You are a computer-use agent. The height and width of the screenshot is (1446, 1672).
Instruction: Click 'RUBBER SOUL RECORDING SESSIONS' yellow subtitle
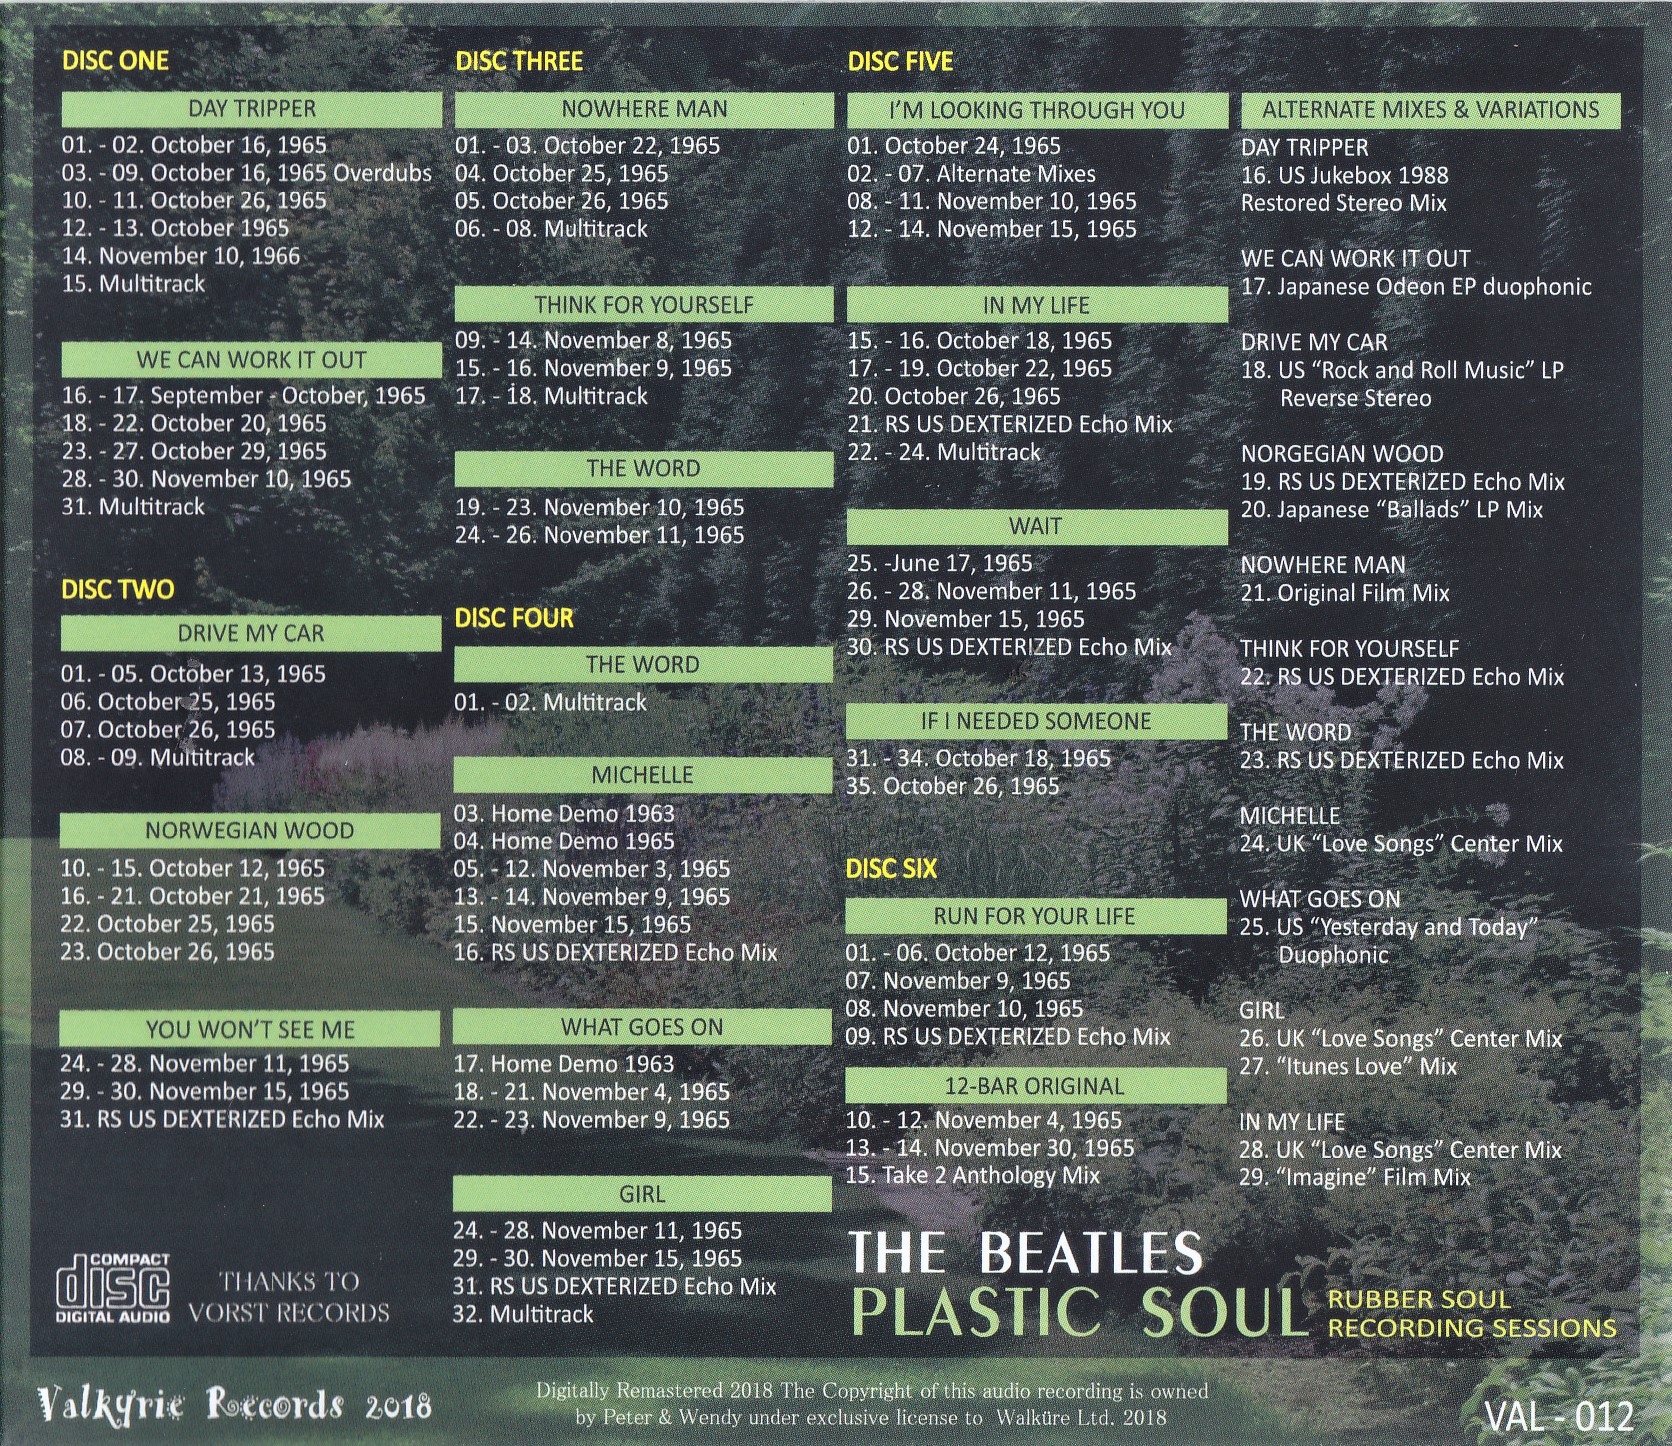1472,1314
